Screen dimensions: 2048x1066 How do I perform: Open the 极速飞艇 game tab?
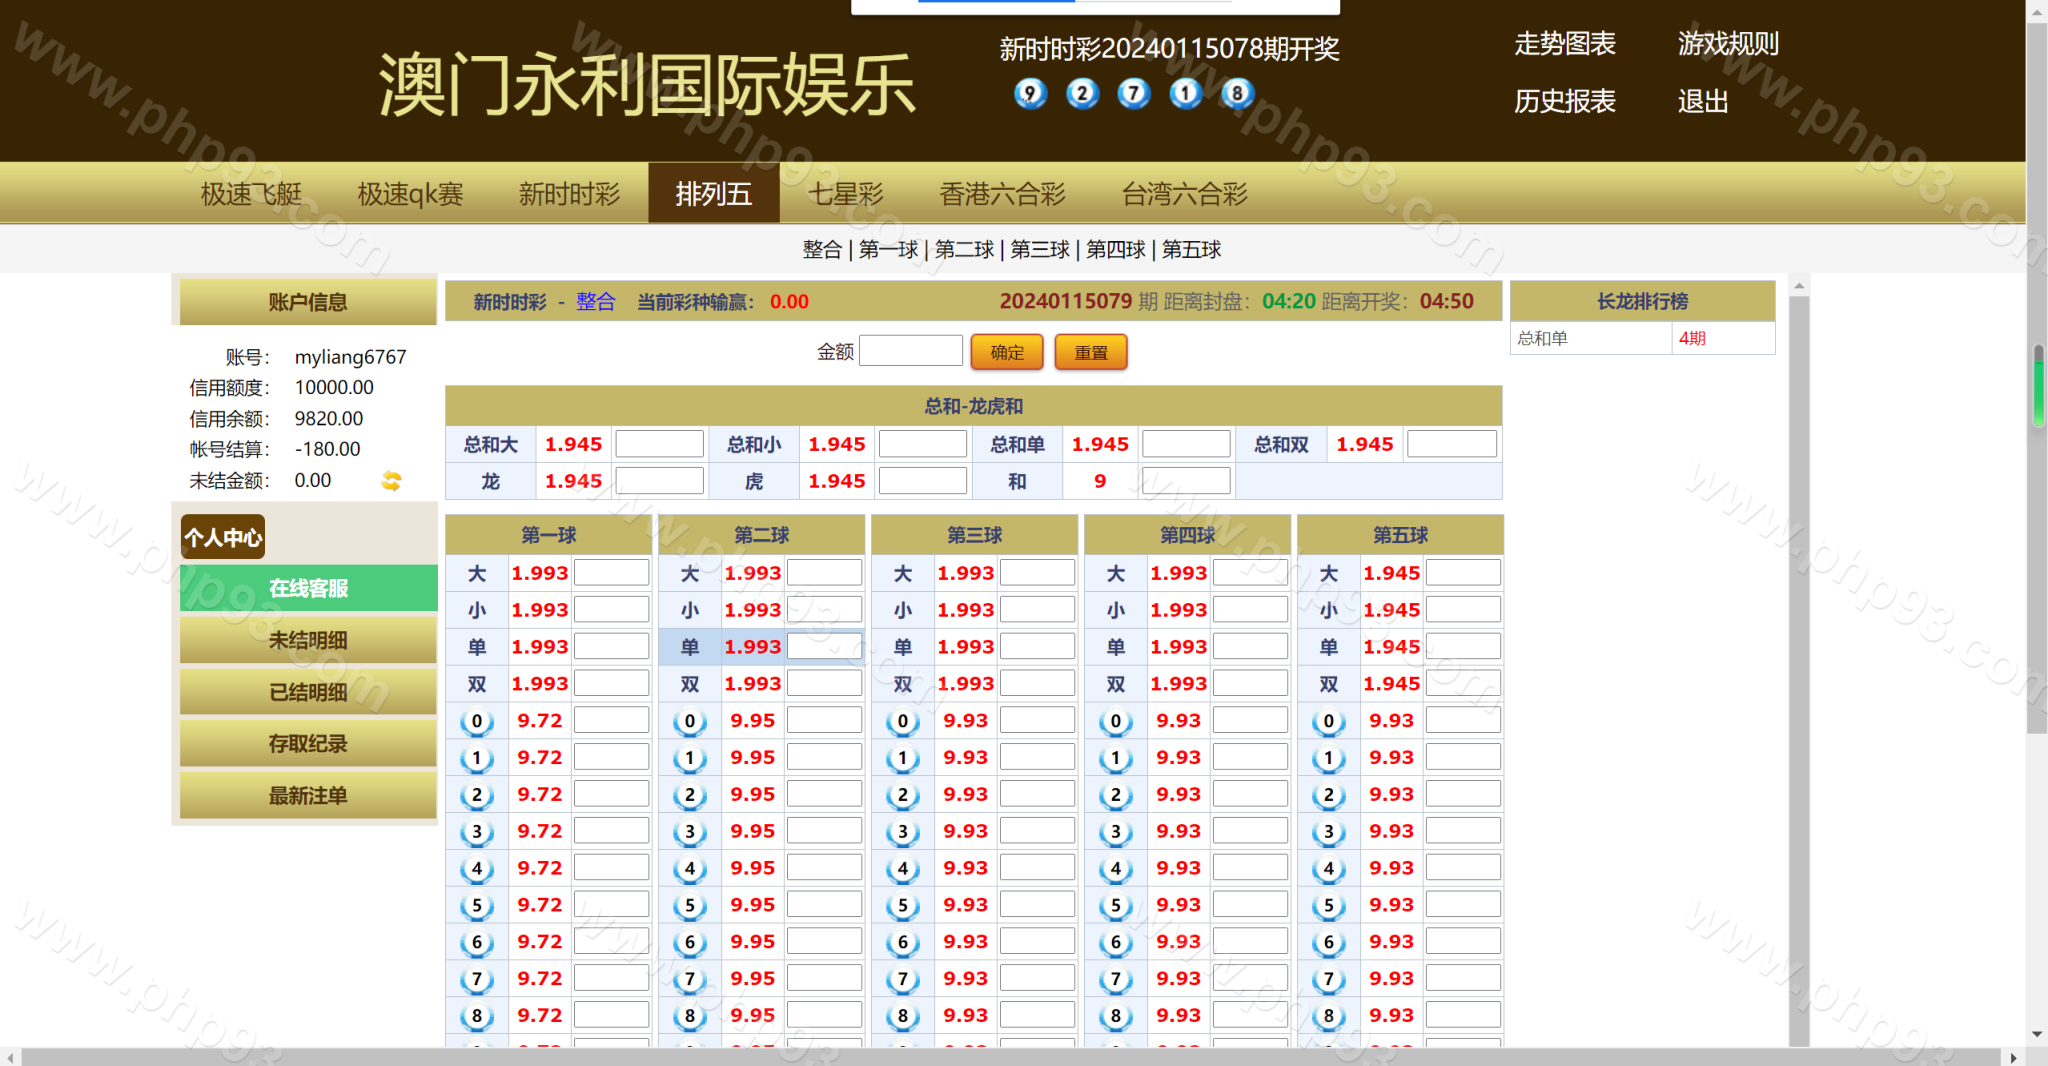coord(251,194)
